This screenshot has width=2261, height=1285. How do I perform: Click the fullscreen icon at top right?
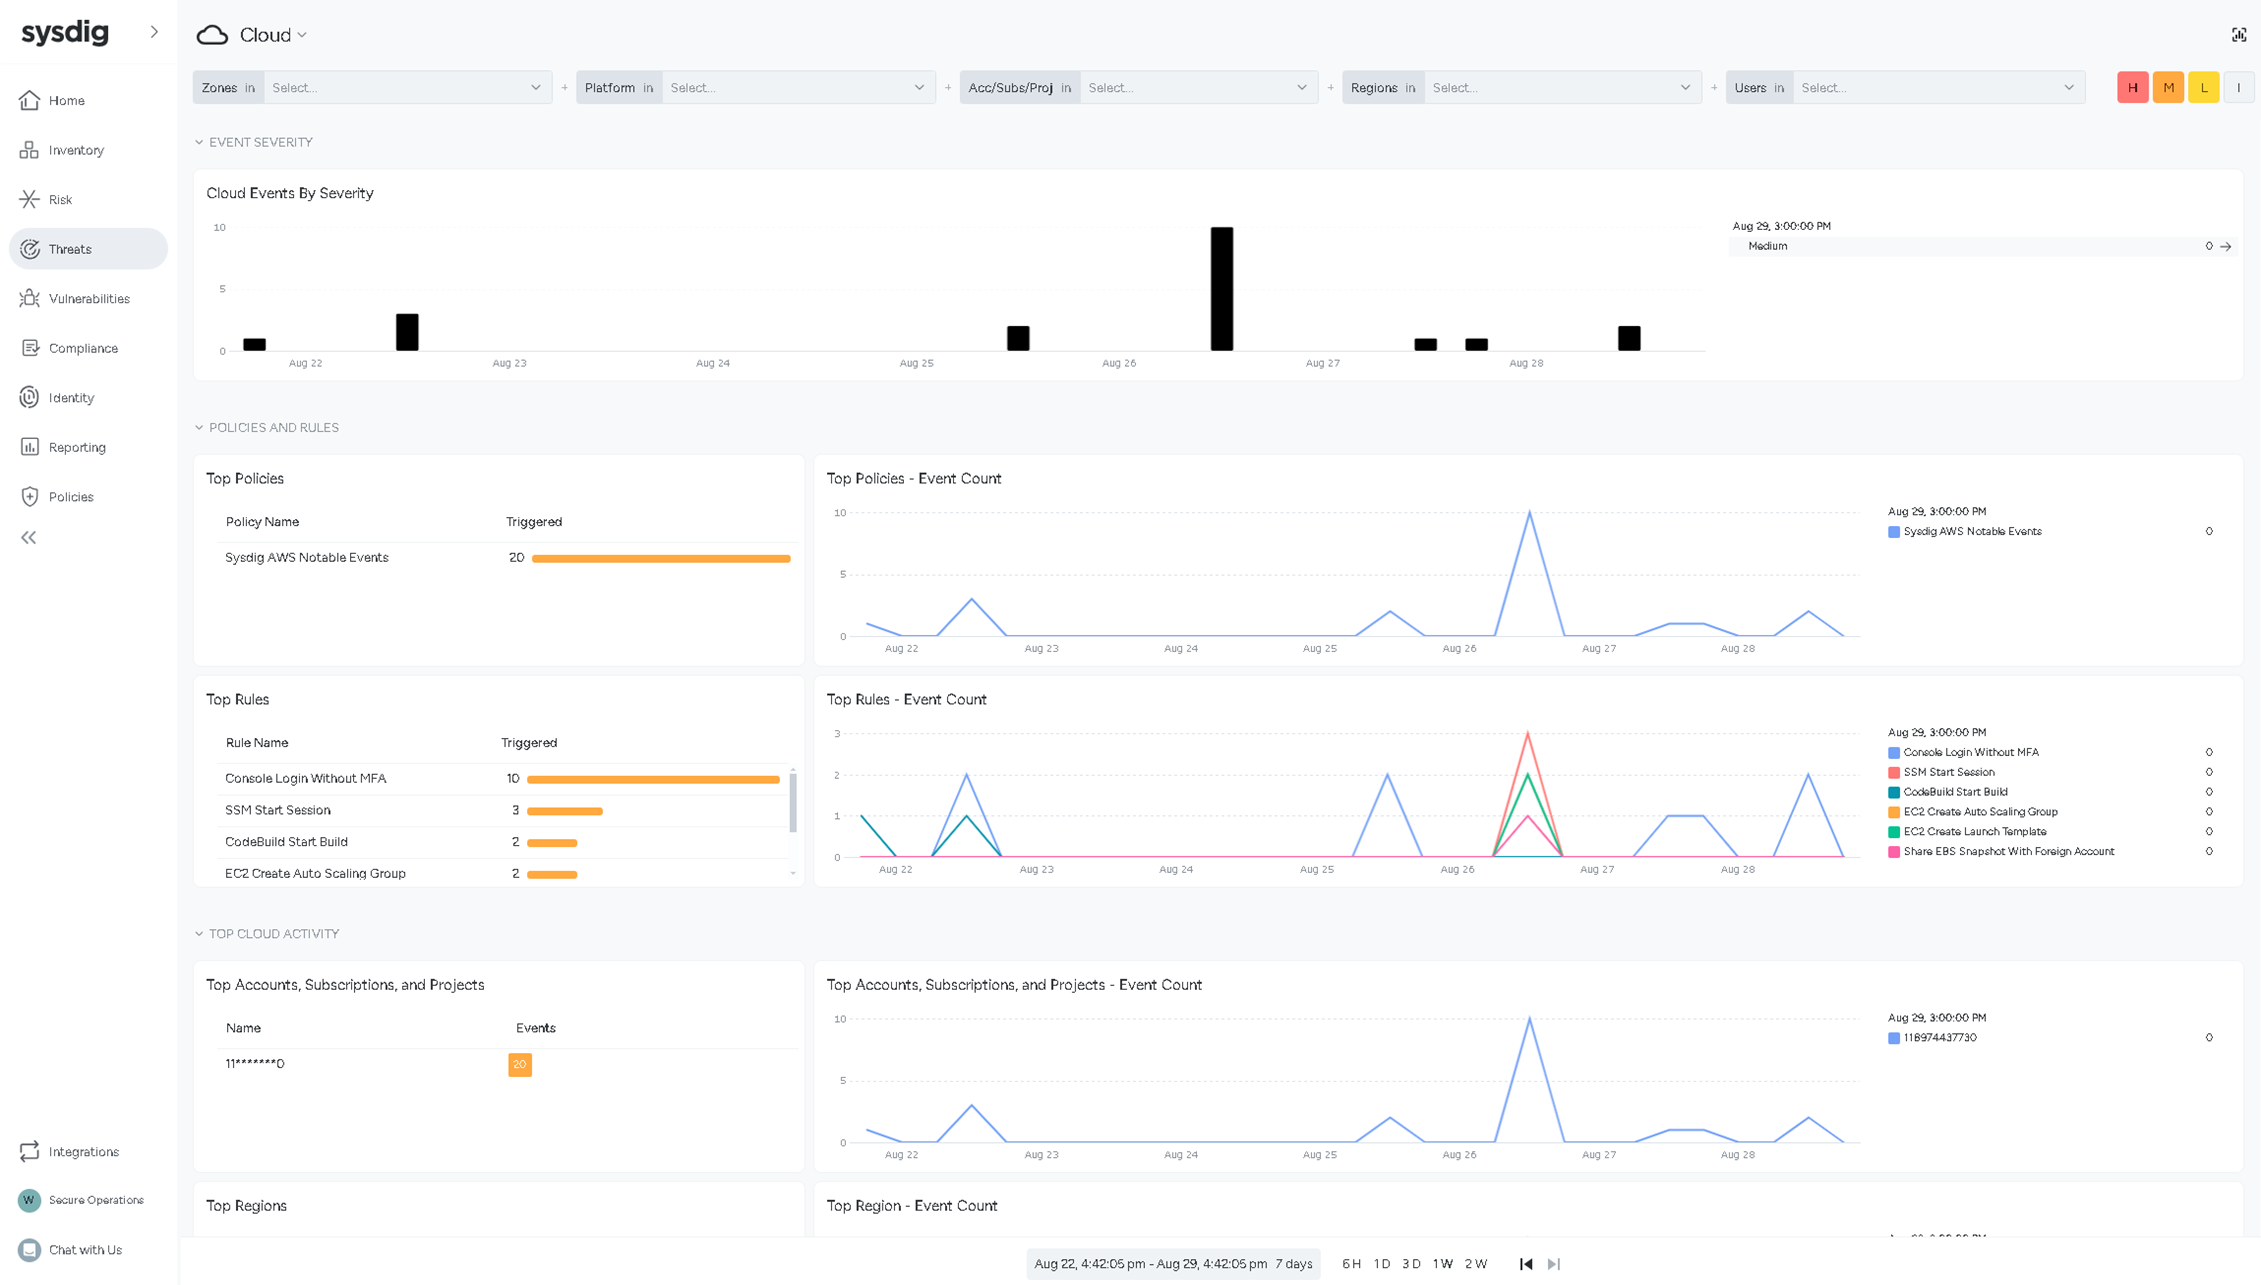pyautogui.click(x=2238, y=35)
